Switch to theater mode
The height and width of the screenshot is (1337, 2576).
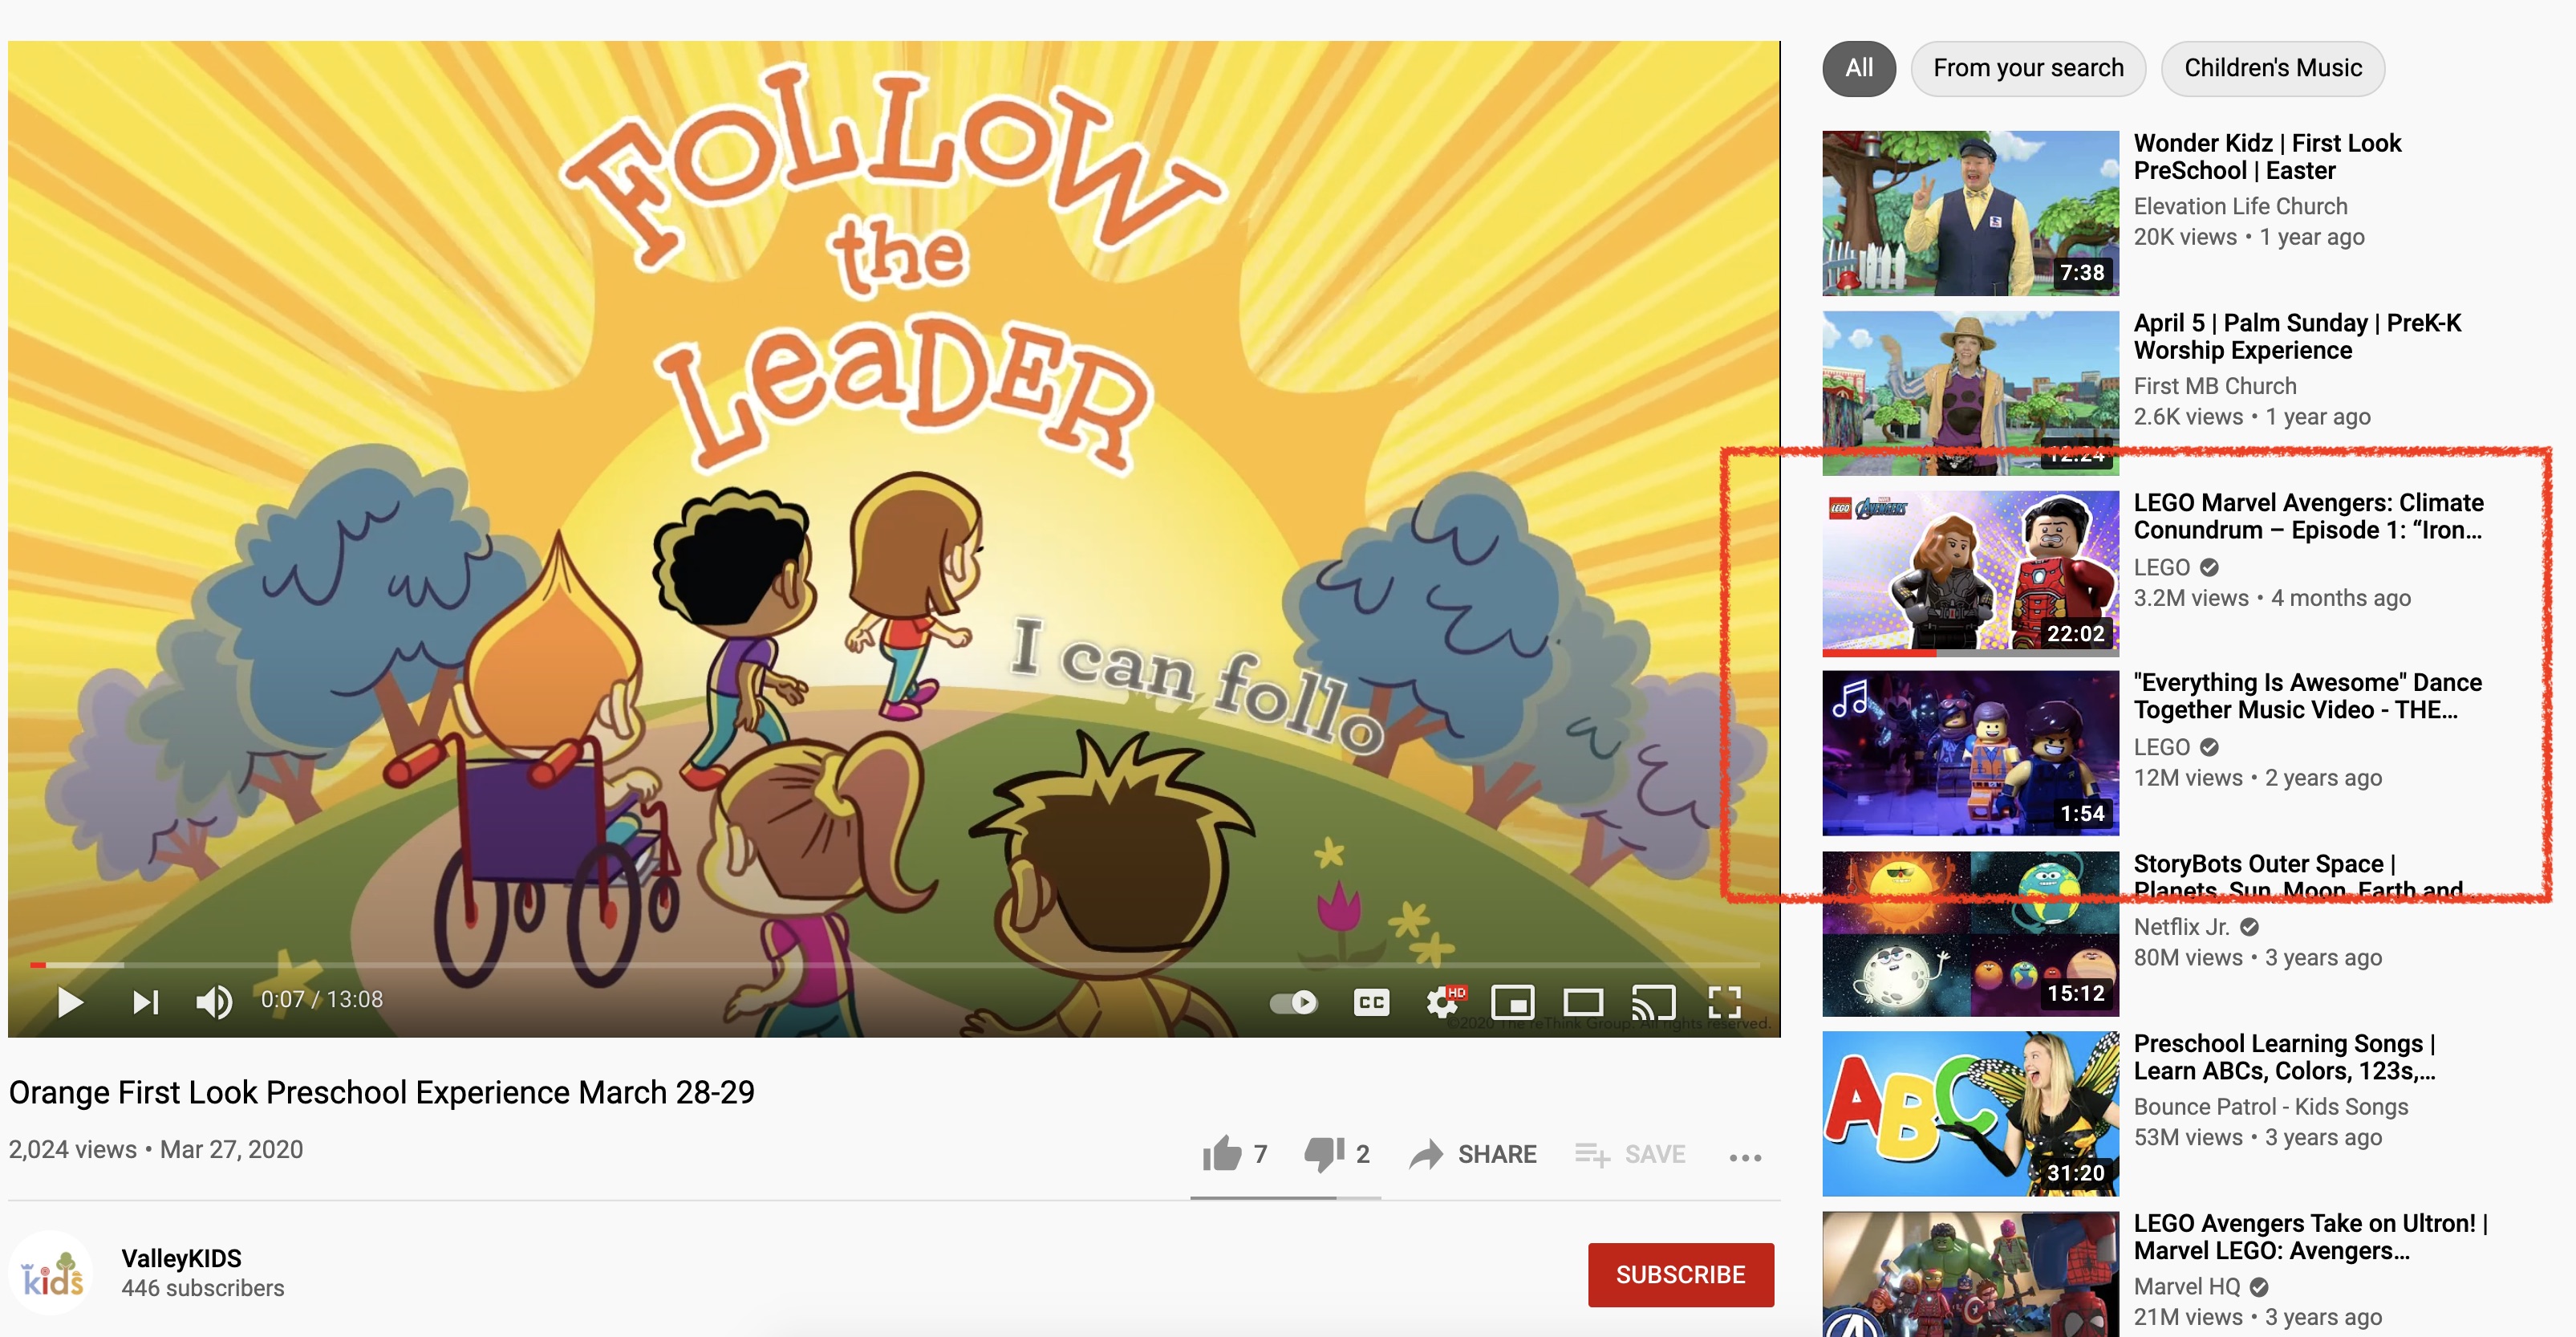point(1583,1002)
